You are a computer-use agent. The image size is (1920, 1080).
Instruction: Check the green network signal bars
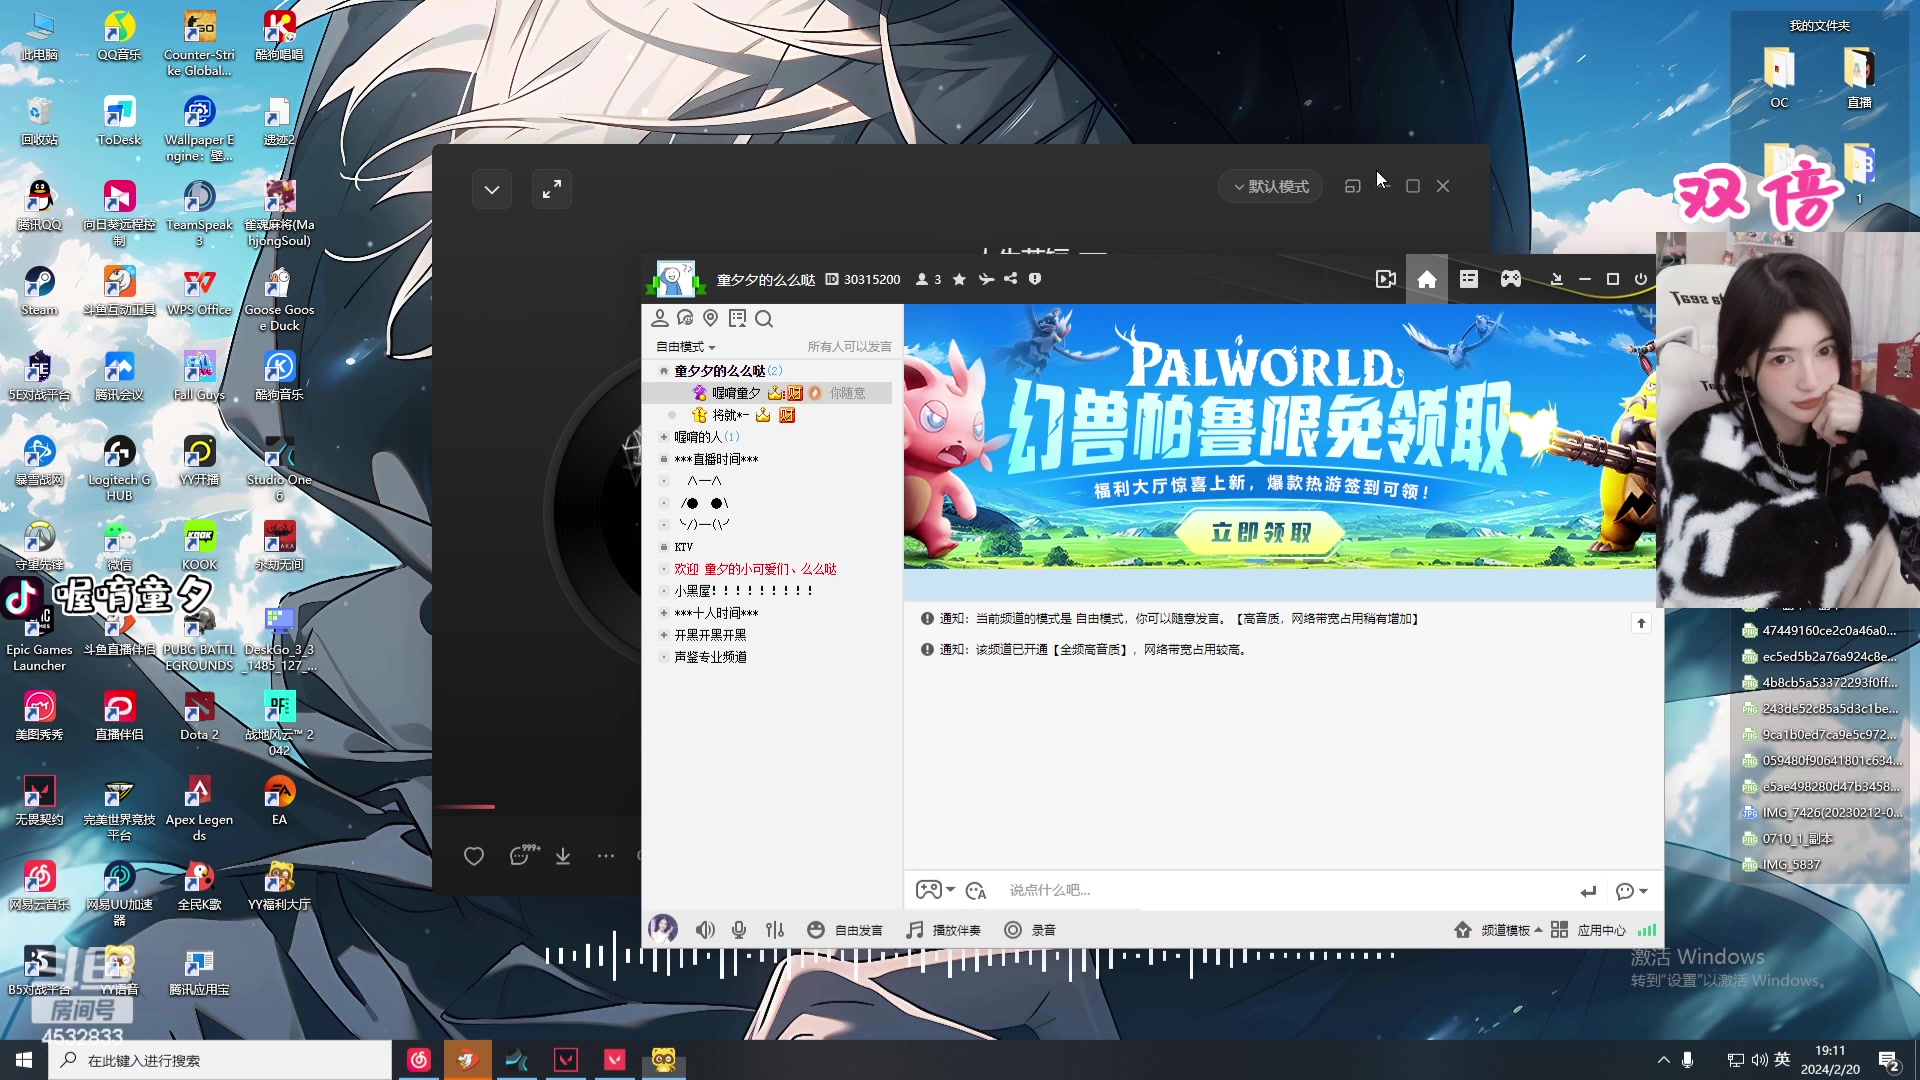pyautogui.click(x=1647, y=930)
